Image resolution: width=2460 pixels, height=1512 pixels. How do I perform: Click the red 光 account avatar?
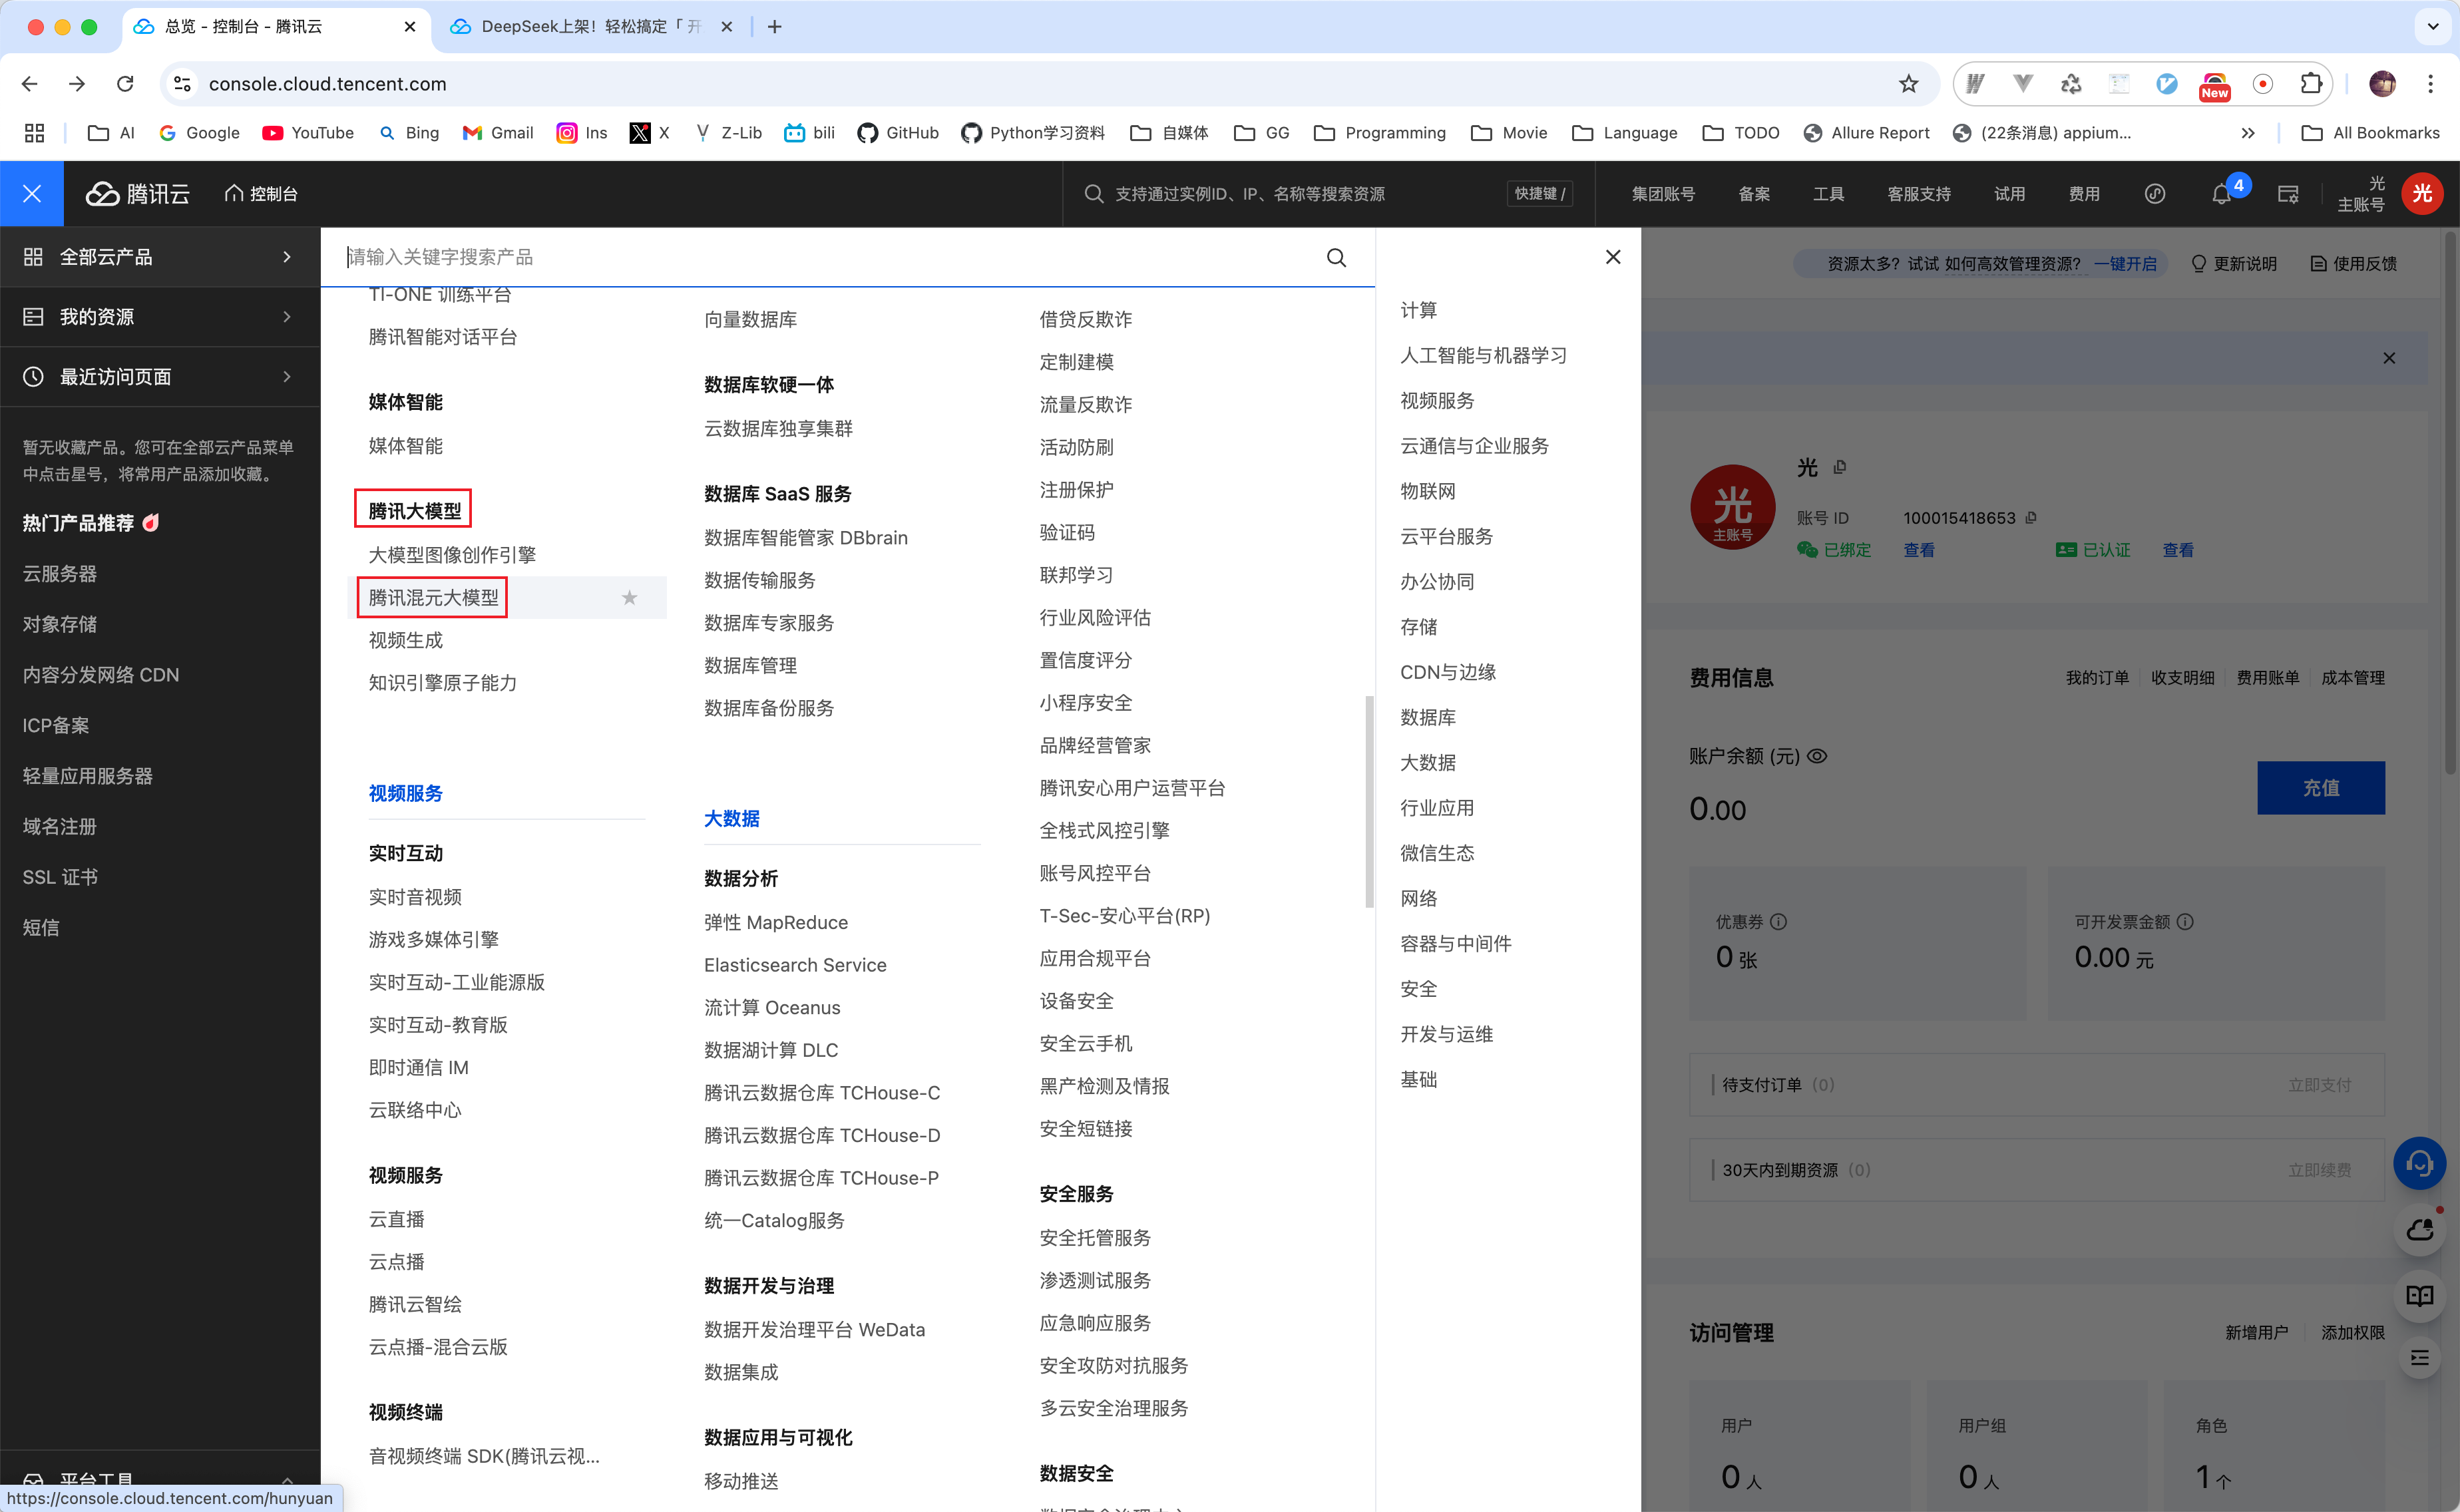click(2422, 193)
